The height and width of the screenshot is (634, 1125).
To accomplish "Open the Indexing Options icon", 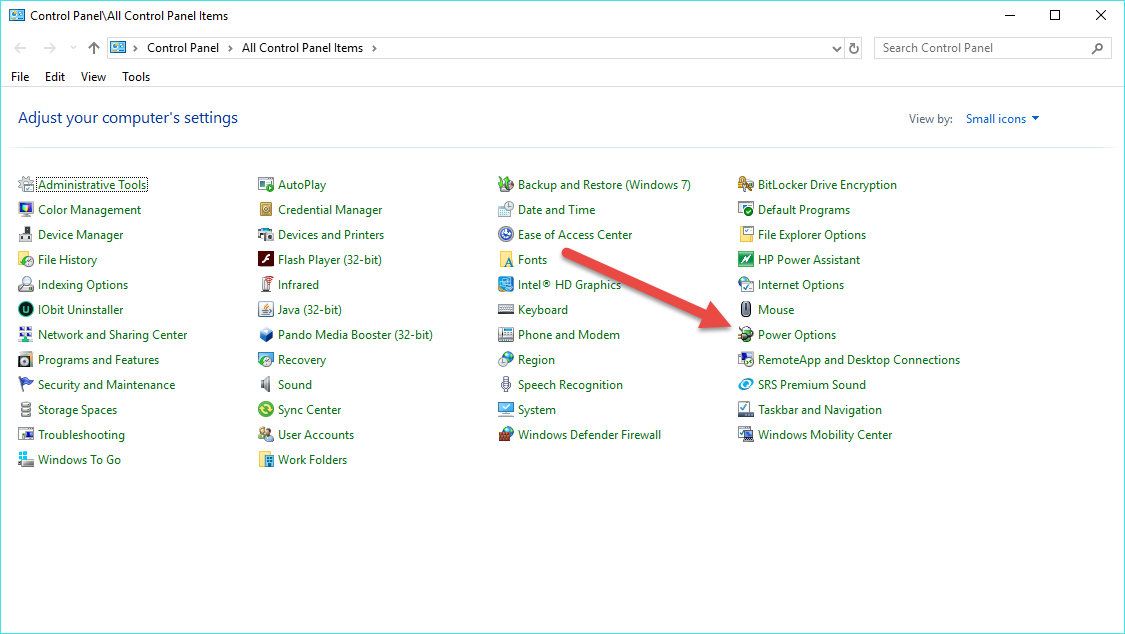I will click(26, 285).
